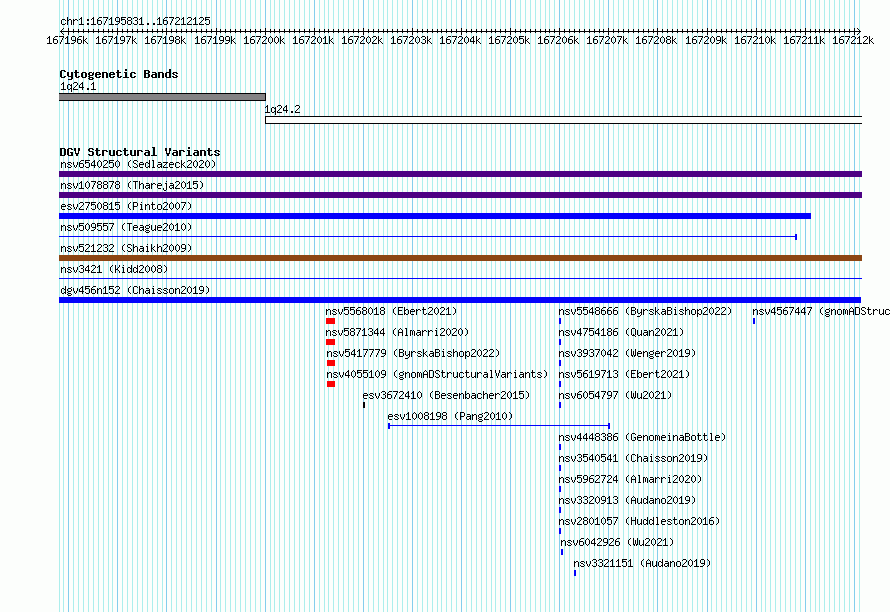
Task: Click the thin nsv3421 variant line
Action: (x=460, y=279)
